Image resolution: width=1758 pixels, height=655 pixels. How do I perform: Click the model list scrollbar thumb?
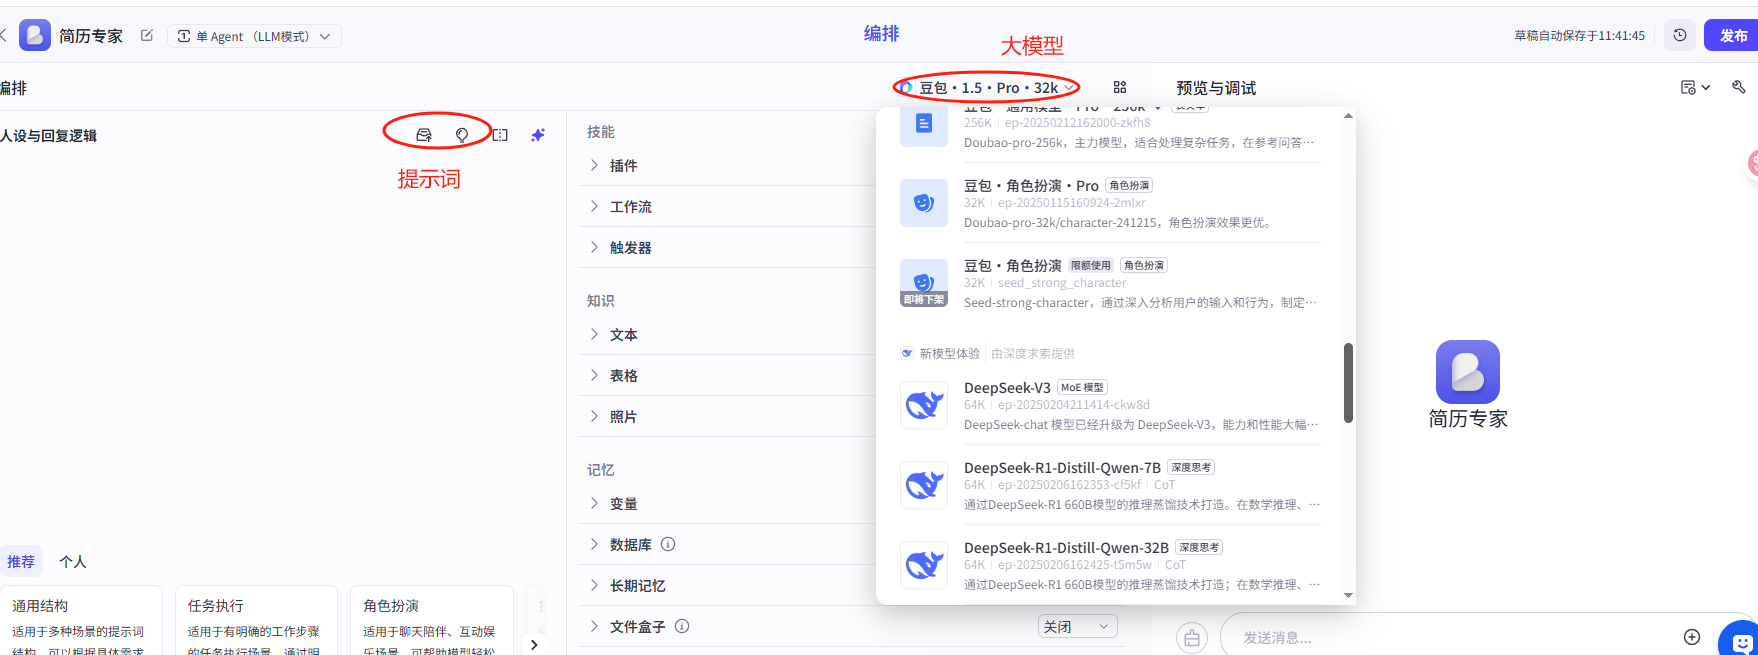click(1348, 383)
